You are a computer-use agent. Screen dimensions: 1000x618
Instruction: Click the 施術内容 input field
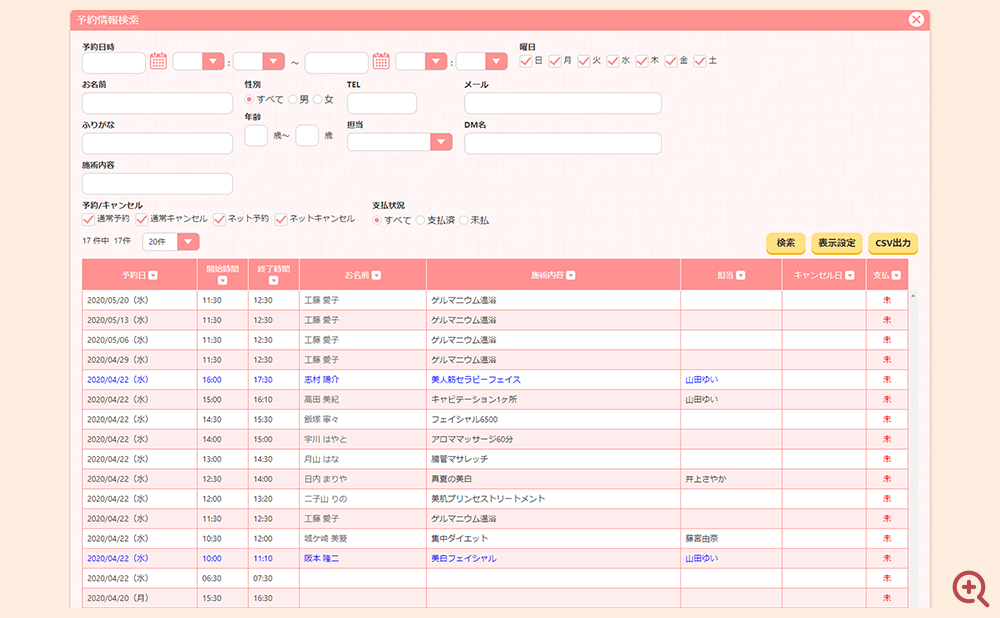pos(158,184)
